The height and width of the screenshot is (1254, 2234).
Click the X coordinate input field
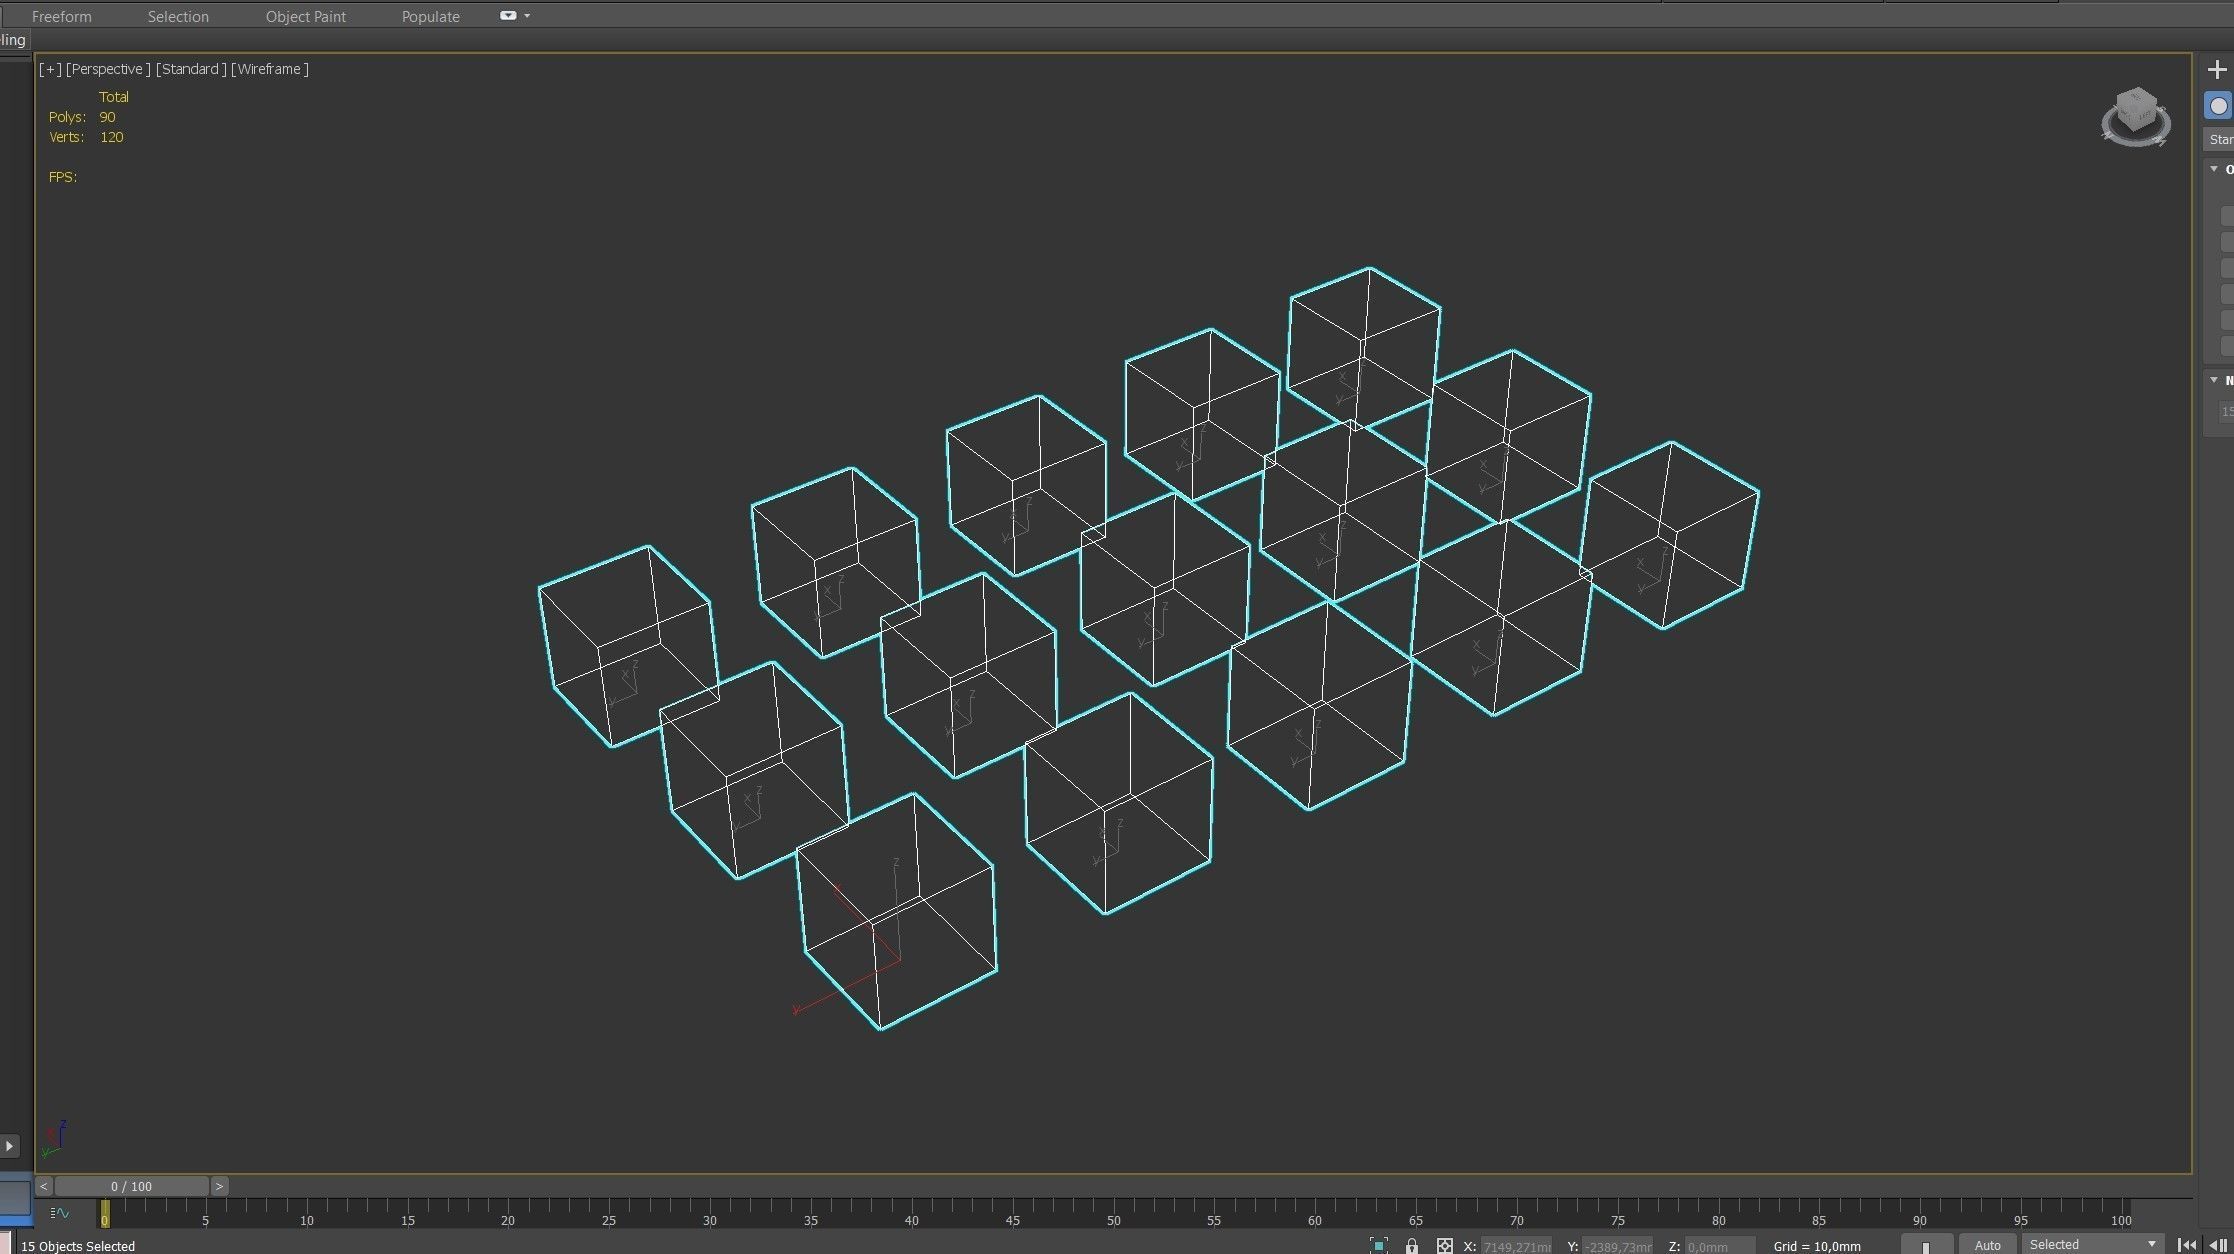[1515, 1246]
